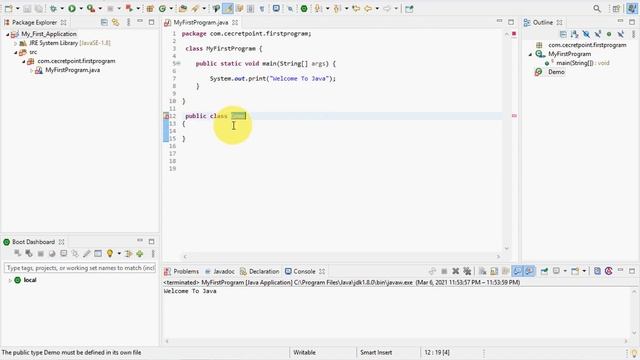
Task: Collapse MyFirstProgram in Outline view
Action: click(530, 54)
